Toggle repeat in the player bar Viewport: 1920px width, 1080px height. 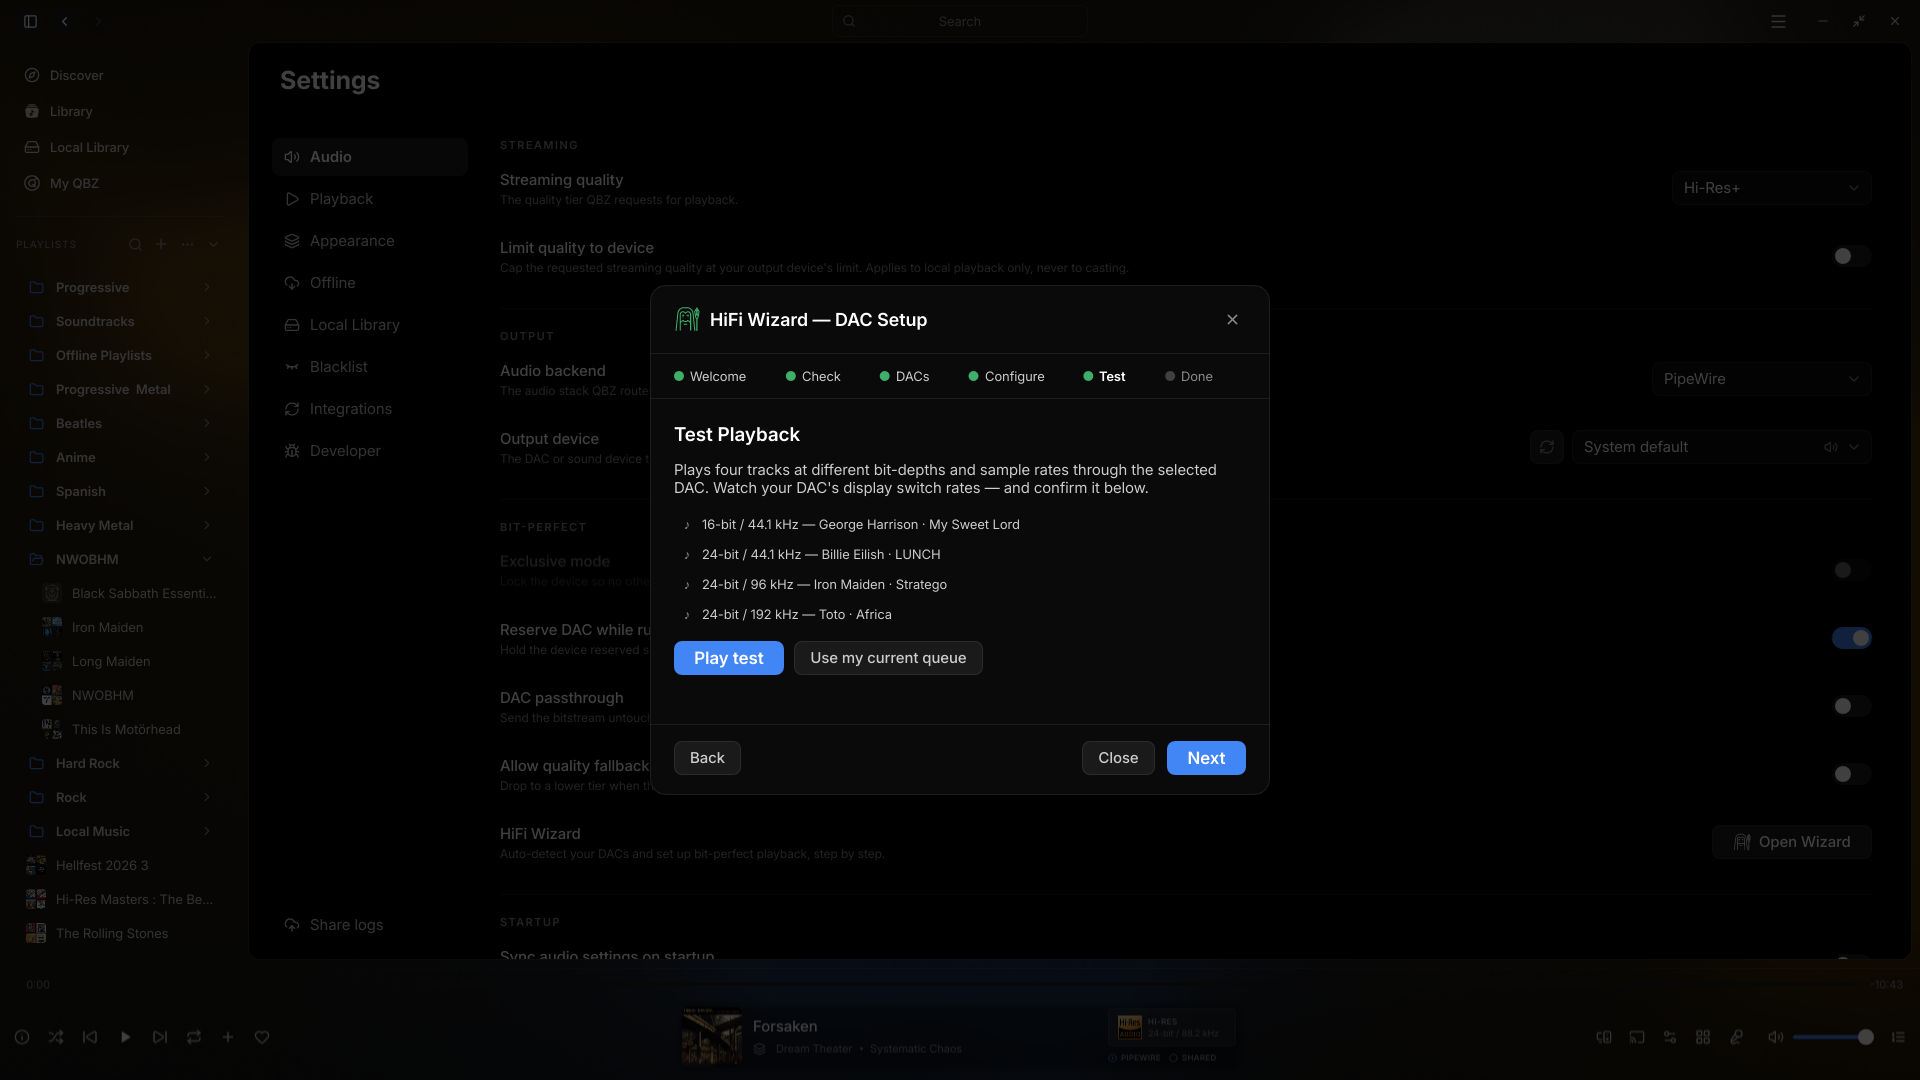coord(194,1037)
